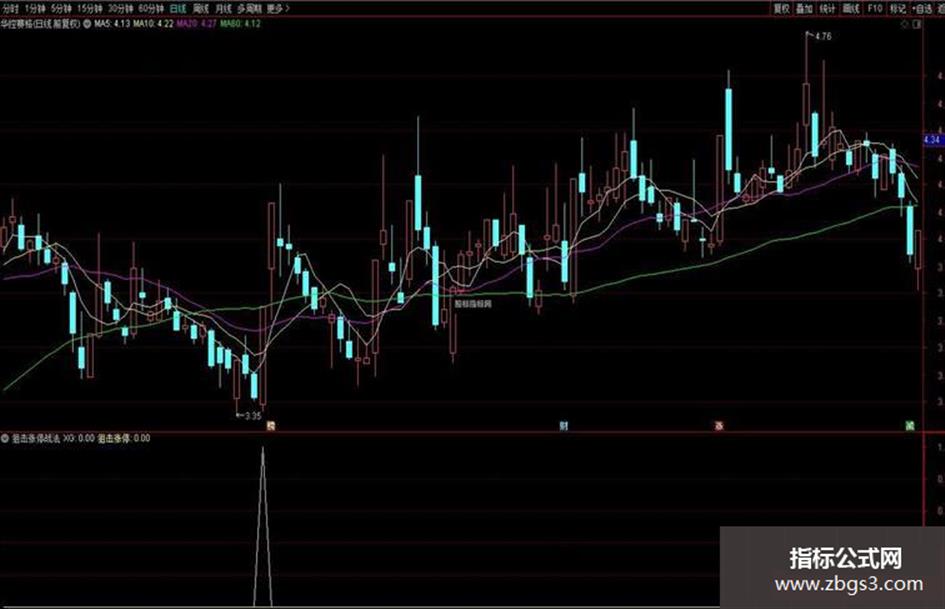Click the 复权 adjustment toolbar button
The width and height of the screenshot is (945, 609).
pos(782,8)
